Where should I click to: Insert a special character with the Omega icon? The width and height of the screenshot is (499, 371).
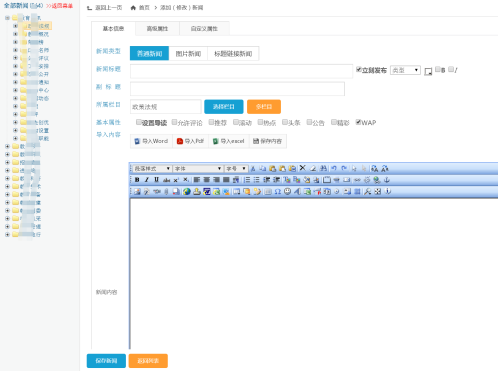click(x=278, y=192)
